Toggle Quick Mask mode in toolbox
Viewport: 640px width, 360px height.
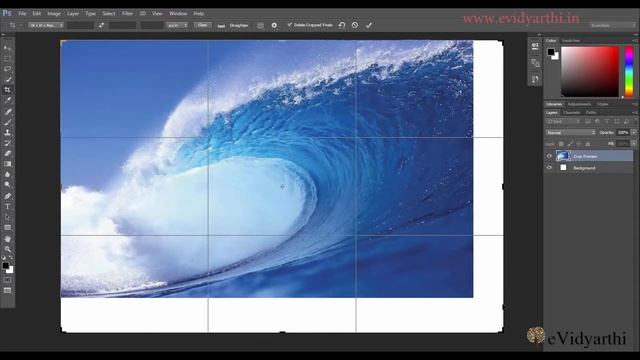coord(7,280)
